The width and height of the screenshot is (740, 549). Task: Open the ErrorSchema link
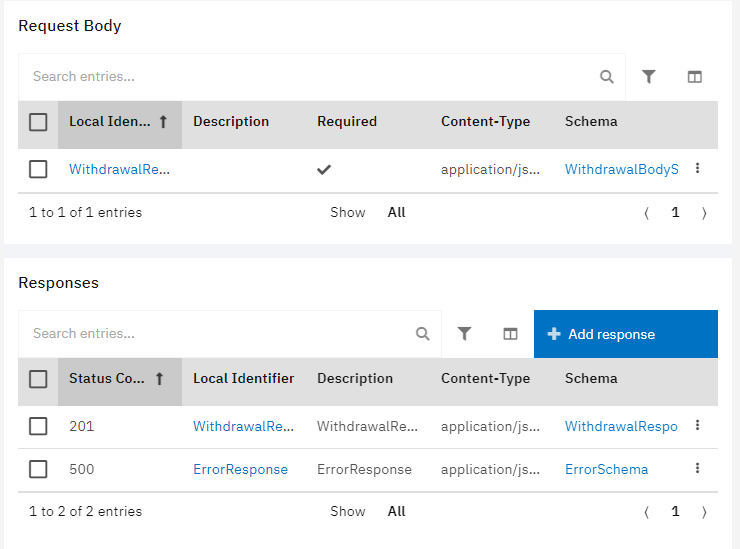(606, 469)
